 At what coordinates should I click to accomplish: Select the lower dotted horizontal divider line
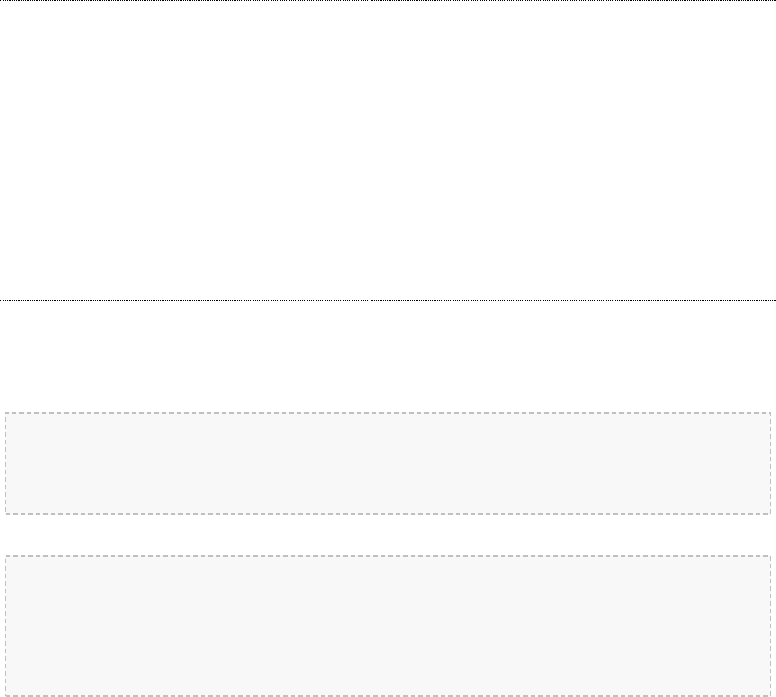click(x=388, y=300)
